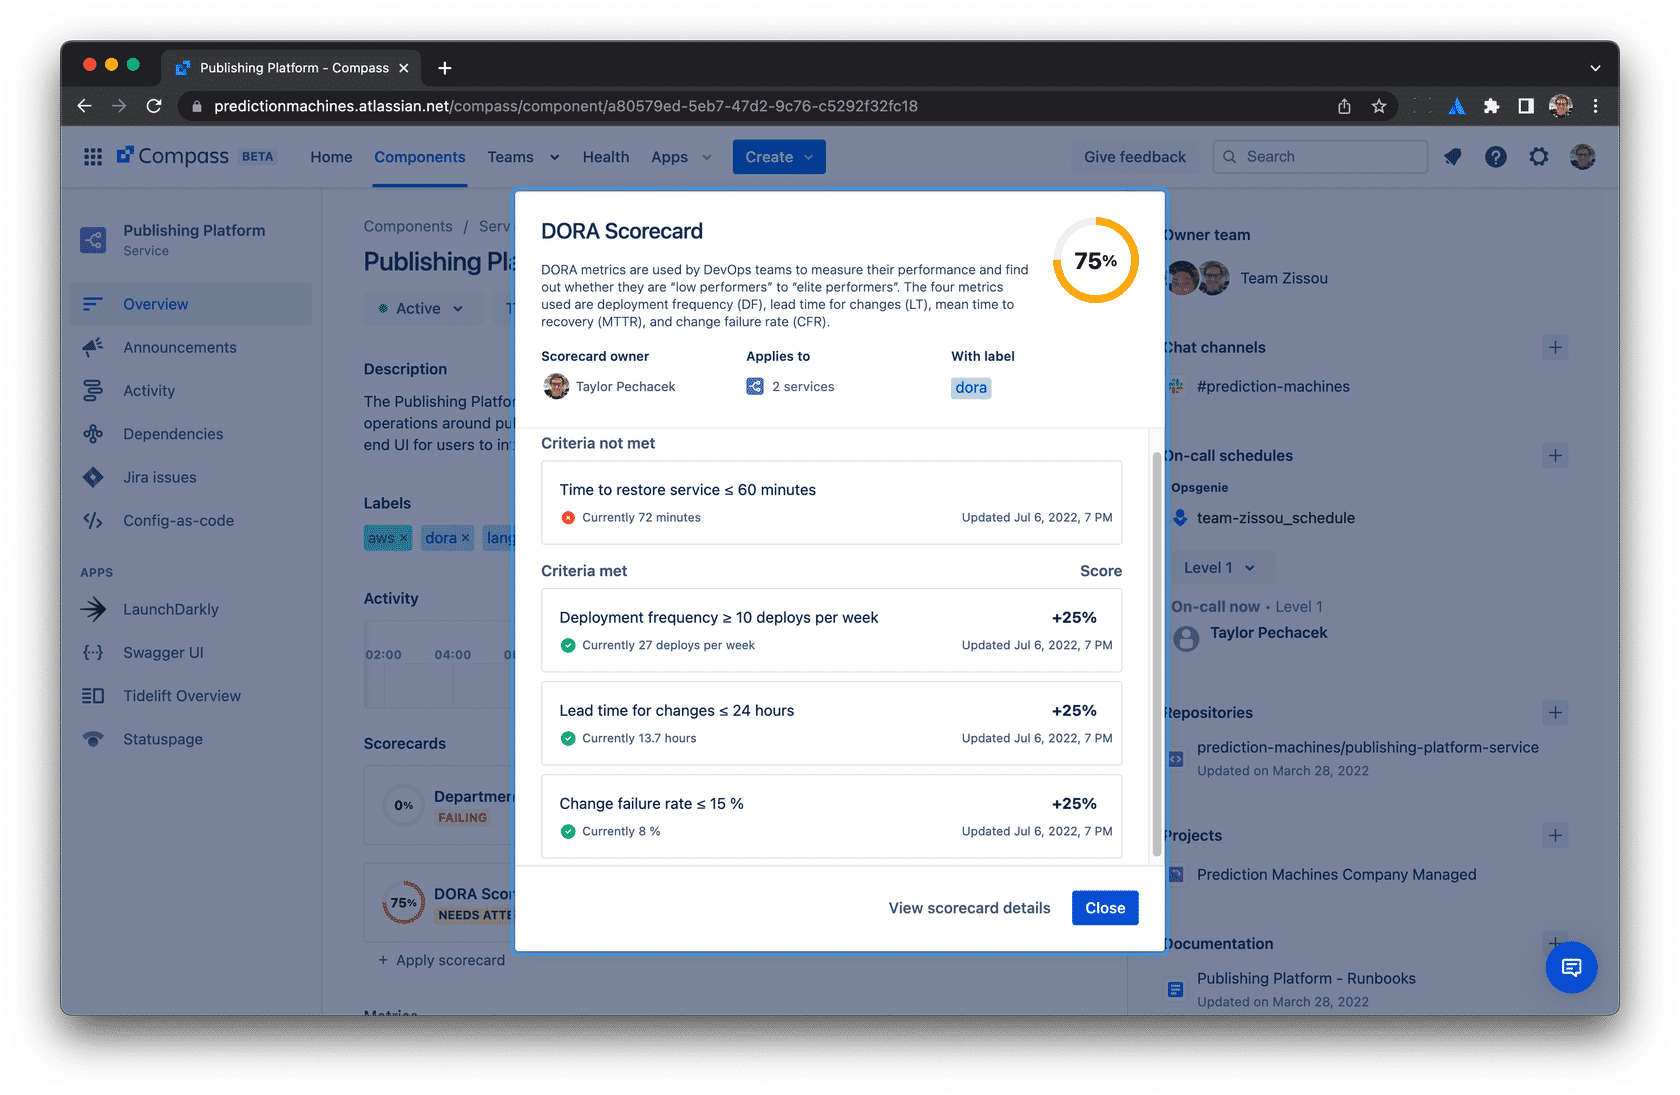Viewport: 1680px width, 1095px height.
Task: Click the notifications icon in header
Action: coord(1452,157)
